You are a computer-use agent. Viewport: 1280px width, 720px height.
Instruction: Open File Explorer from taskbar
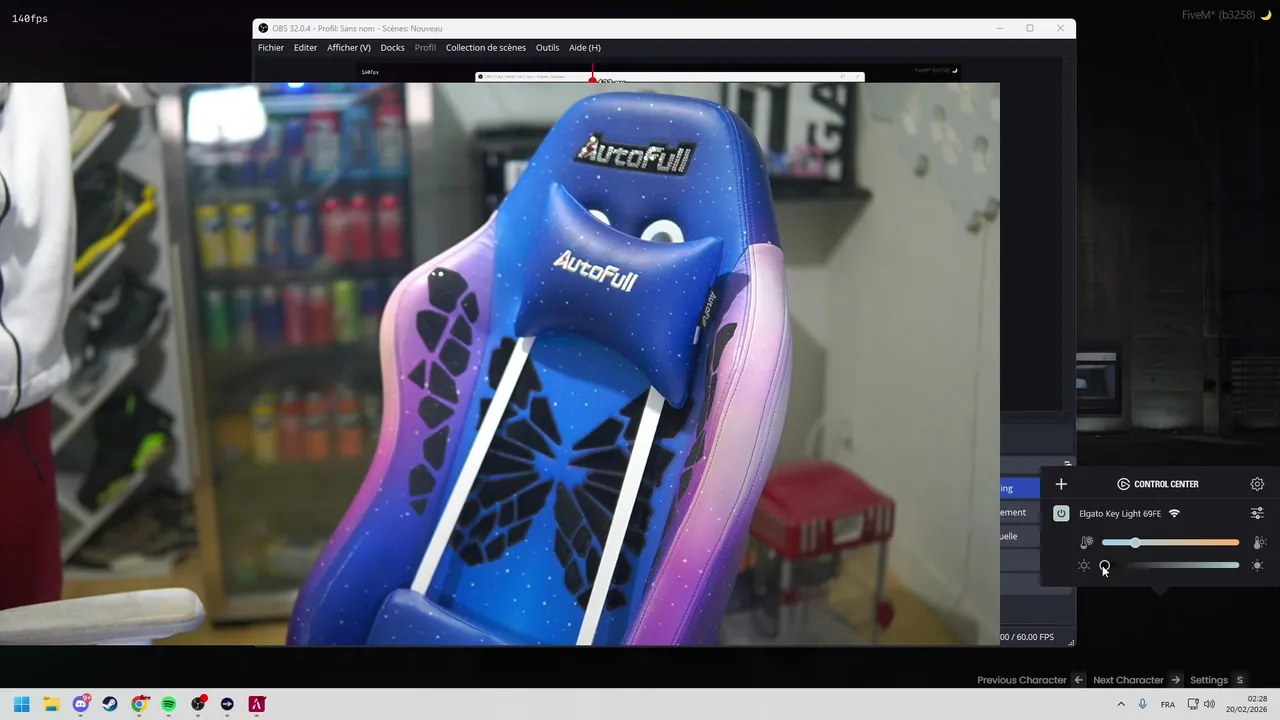click(51, 704)
